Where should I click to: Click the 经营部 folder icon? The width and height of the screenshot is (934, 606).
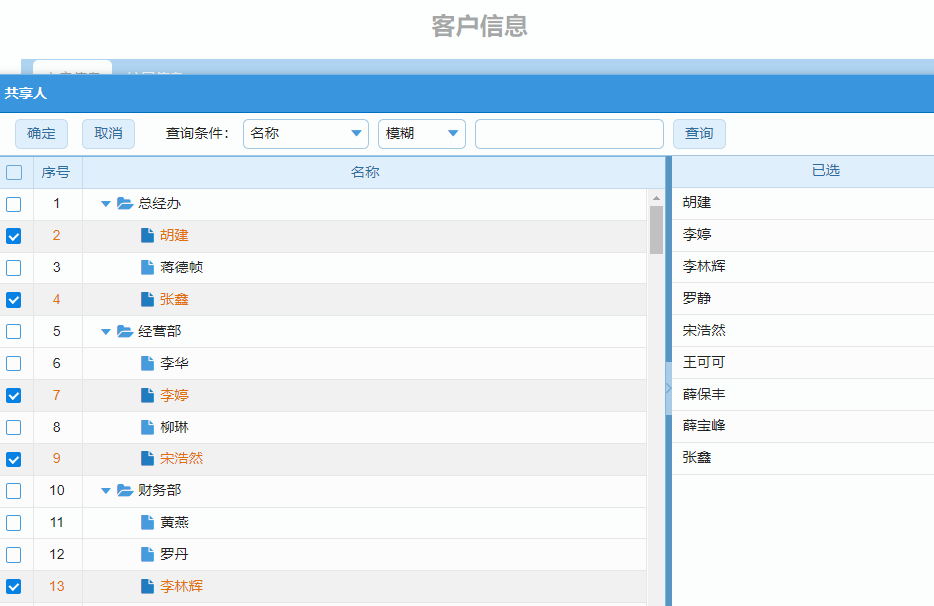[125, 331]
